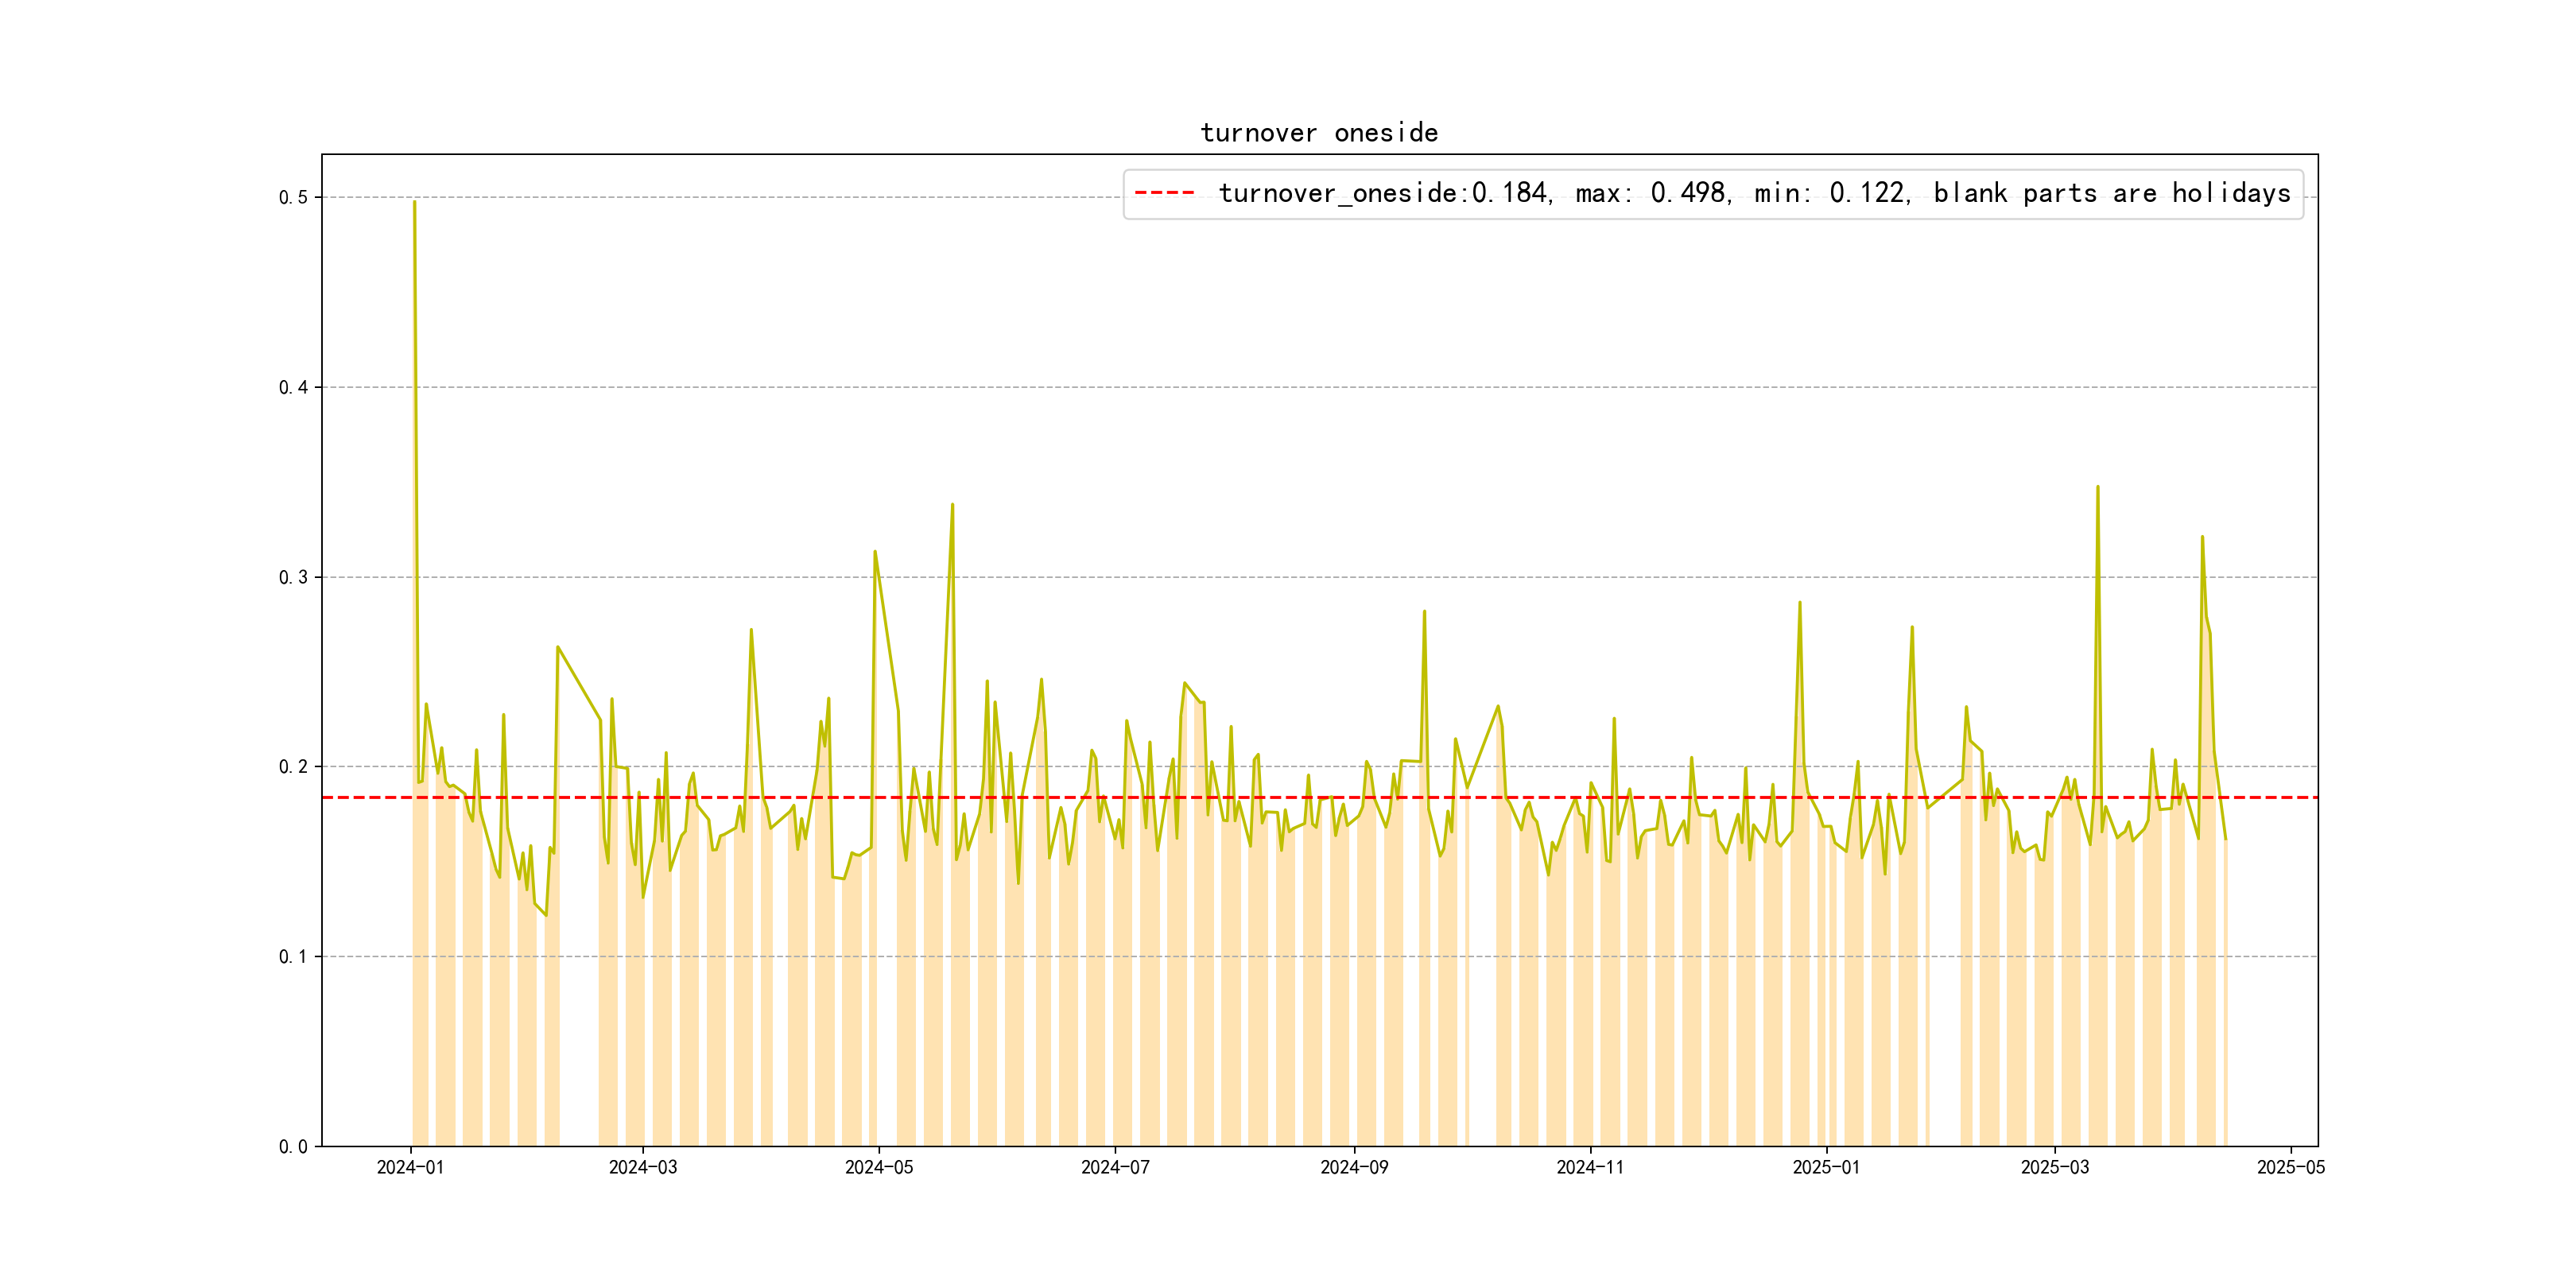This screenshot has height=1288, width=2576.
Task: Click the 2024-01 x-axis label
Action: point(410,1167)
